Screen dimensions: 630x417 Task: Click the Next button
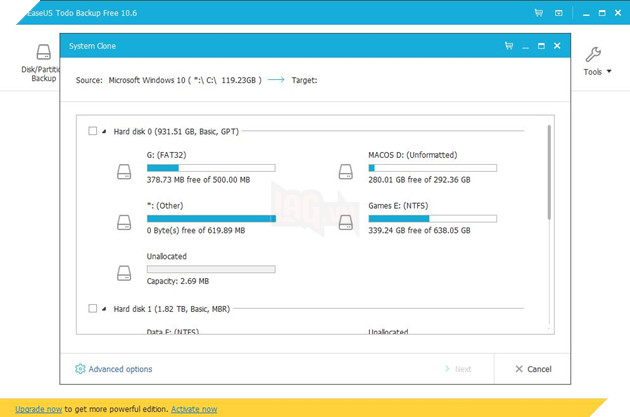(x=458, y=369)
